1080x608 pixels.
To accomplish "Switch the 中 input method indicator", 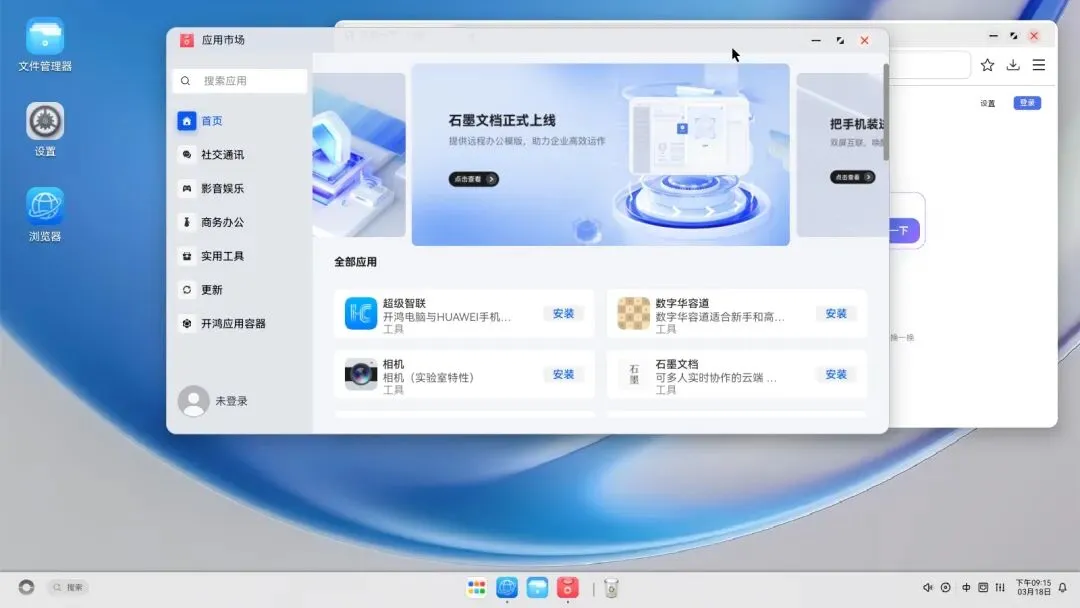I will coord(966,587).
